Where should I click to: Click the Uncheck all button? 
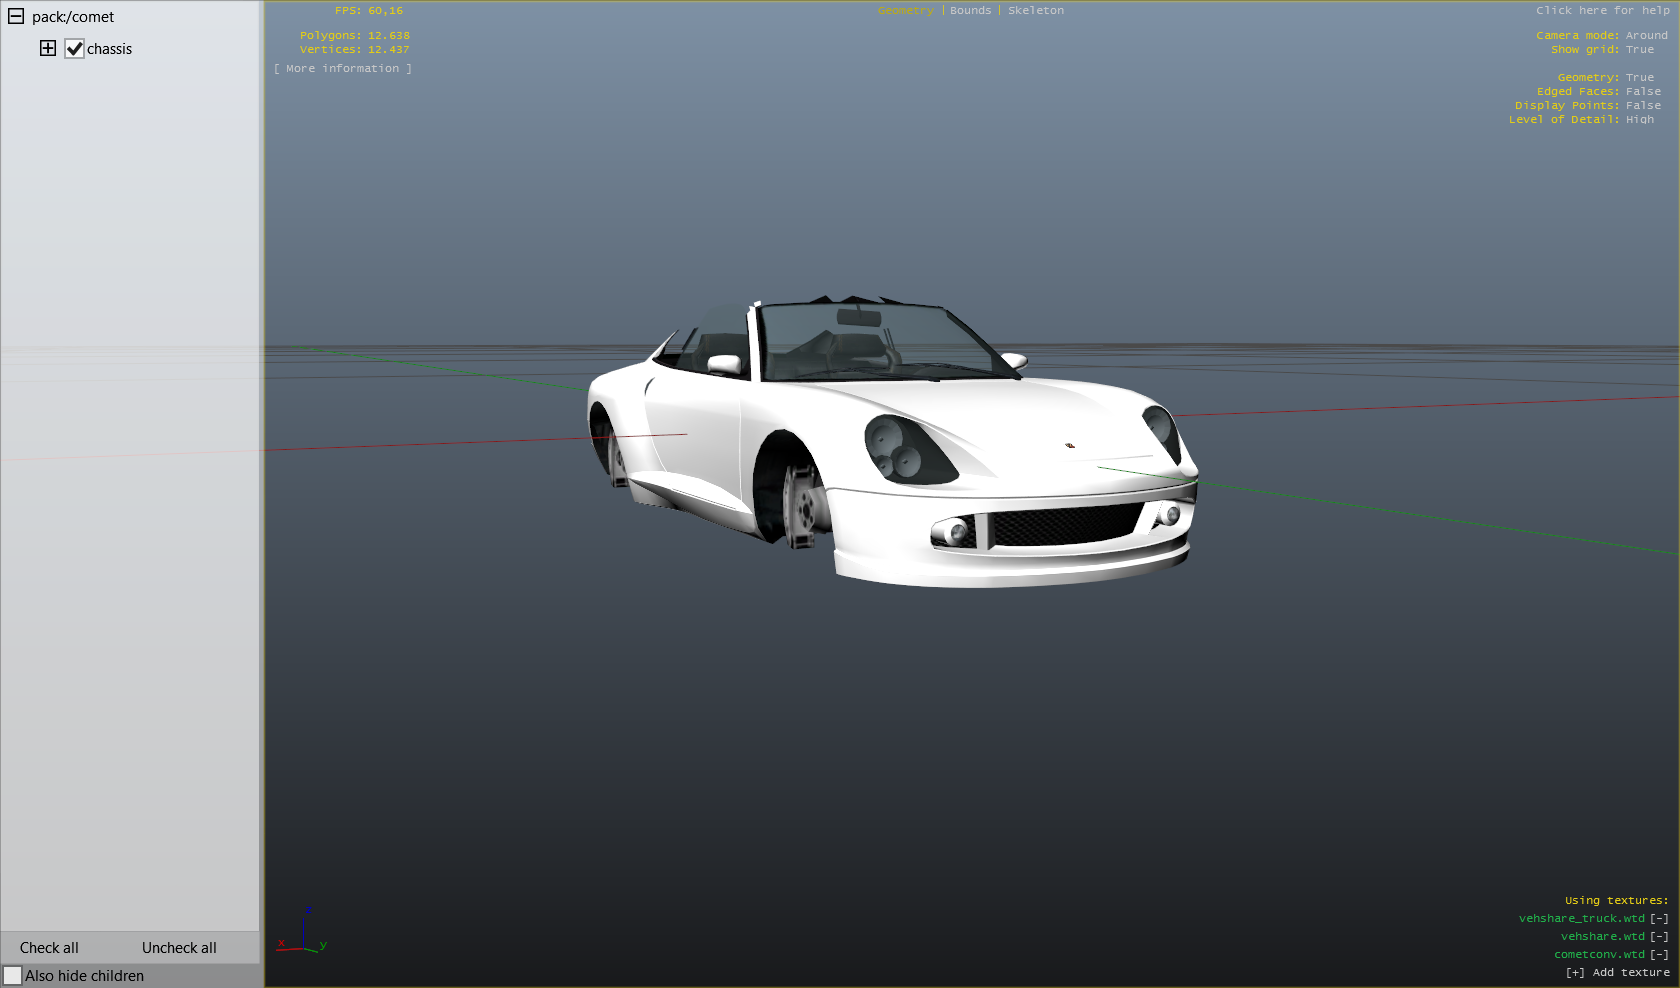click(179, 948)
